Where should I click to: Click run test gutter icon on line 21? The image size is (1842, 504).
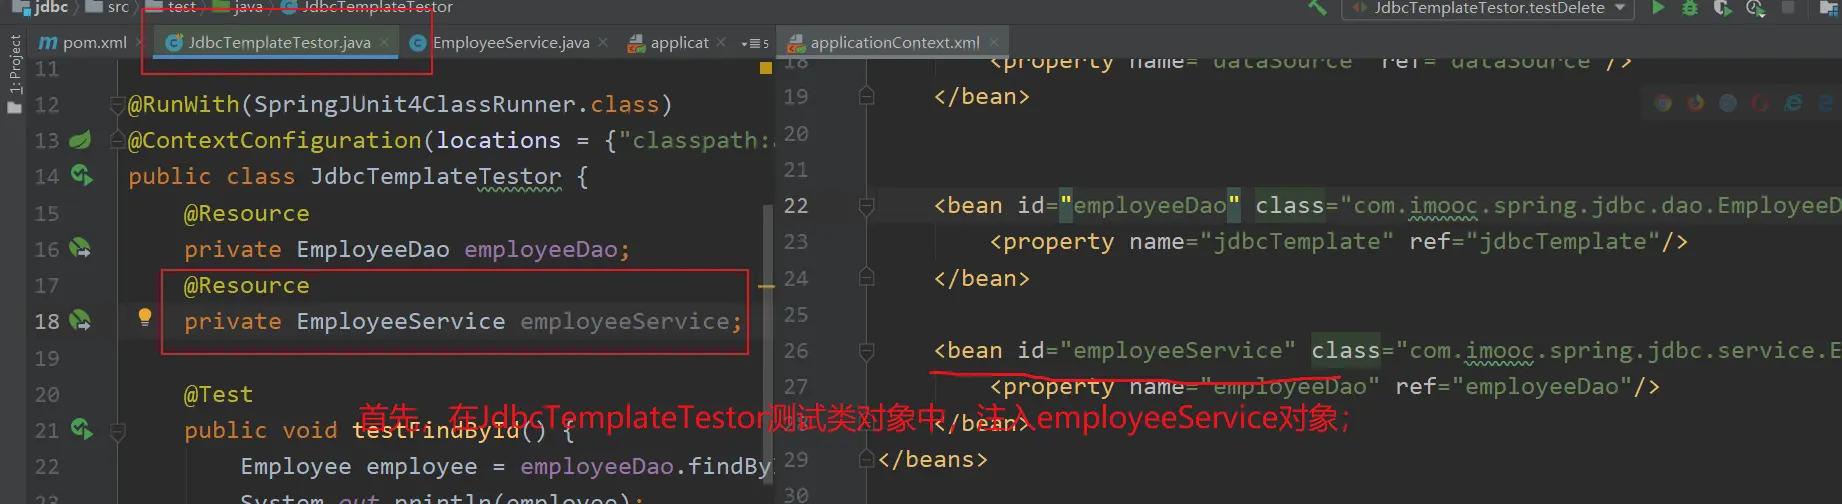[81, 430]
